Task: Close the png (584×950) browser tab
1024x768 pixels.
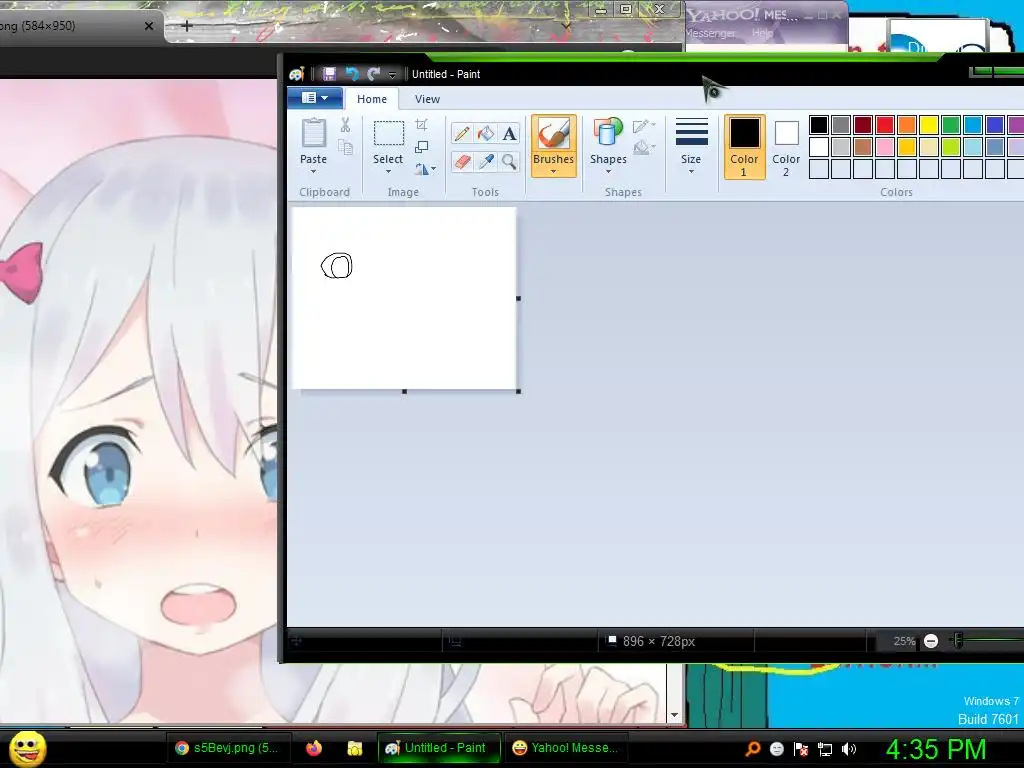Action: (x=149, y=26)
